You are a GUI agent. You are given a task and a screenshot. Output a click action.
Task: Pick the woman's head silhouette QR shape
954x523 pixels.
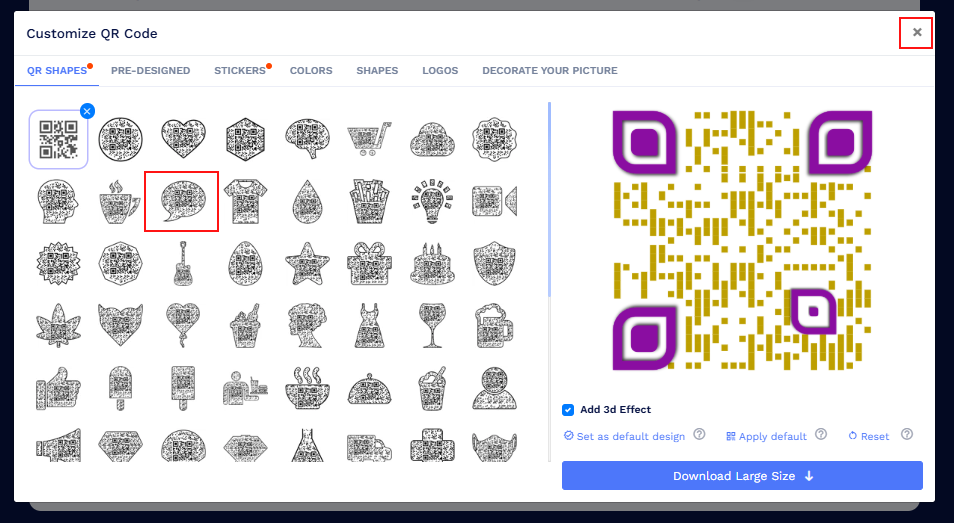[308, 326]
